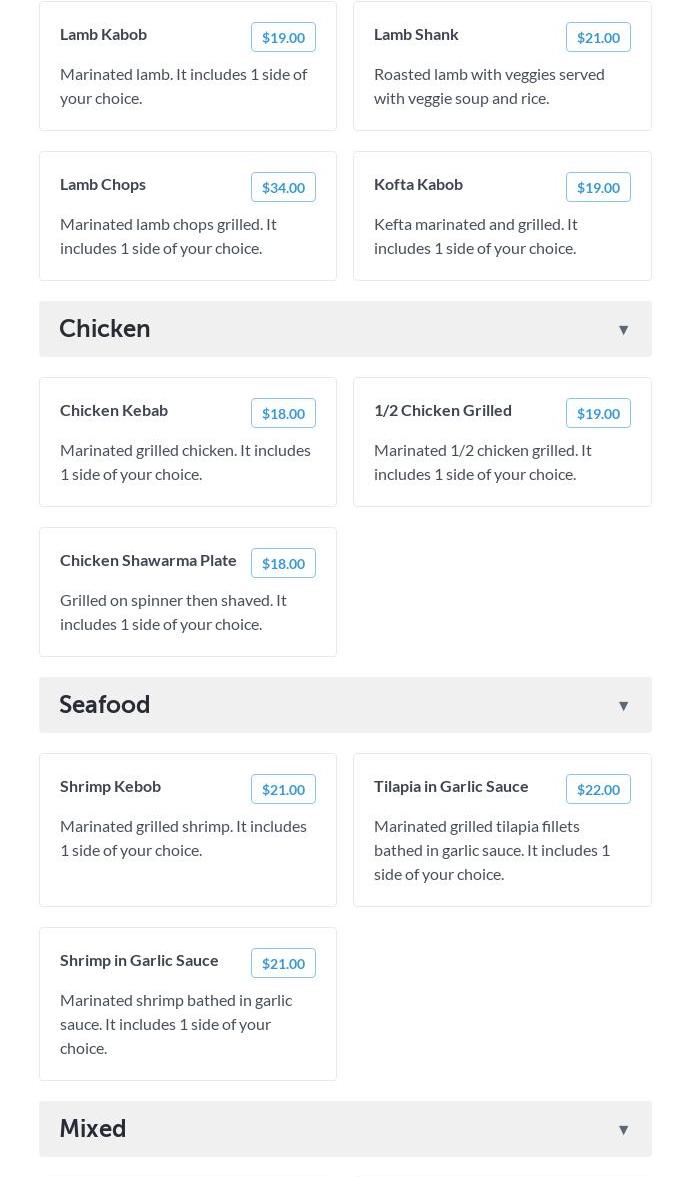Click the Chicken Shawarma Plate $18.00 price
This screenshot has width=690, height=1177.
pos(283,564)
